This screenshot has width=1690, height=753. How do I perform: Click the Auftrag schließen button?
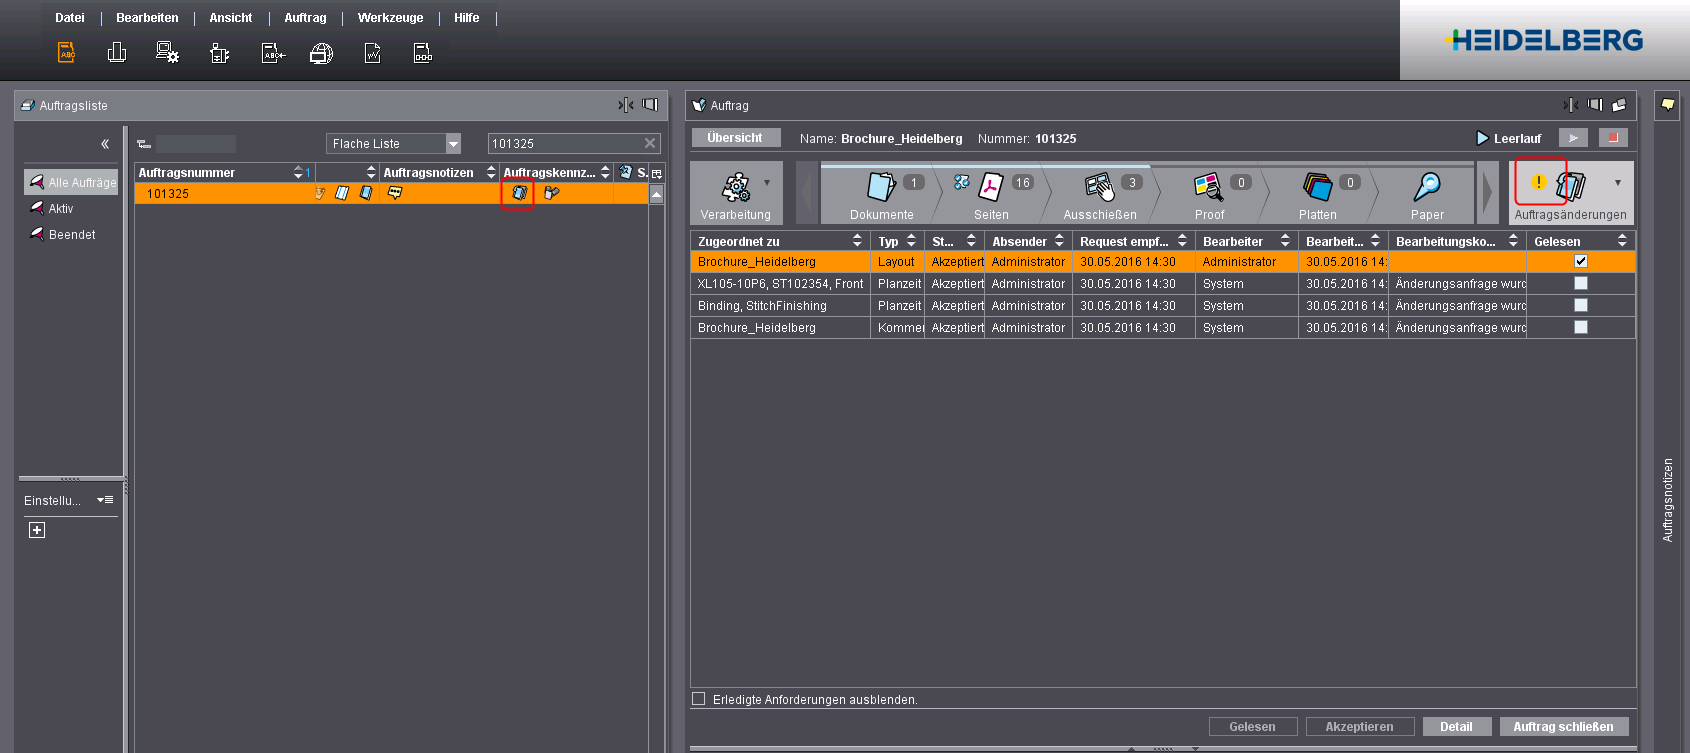(x=1563, y=727)
